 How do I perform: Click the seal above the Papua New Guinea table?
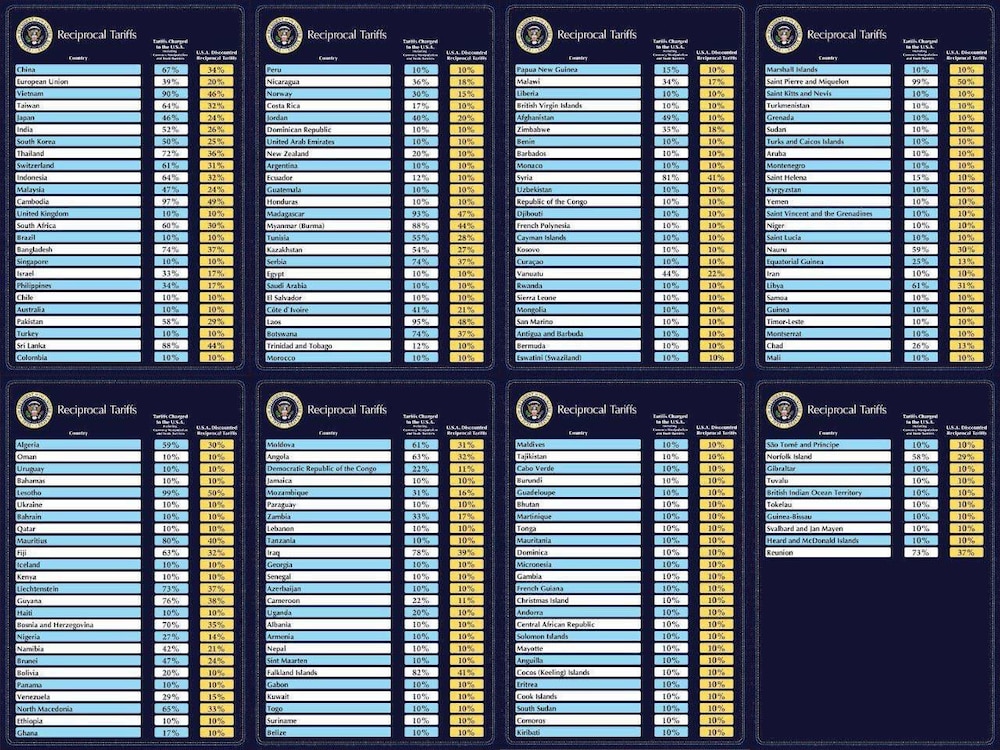tap(534, 35)
